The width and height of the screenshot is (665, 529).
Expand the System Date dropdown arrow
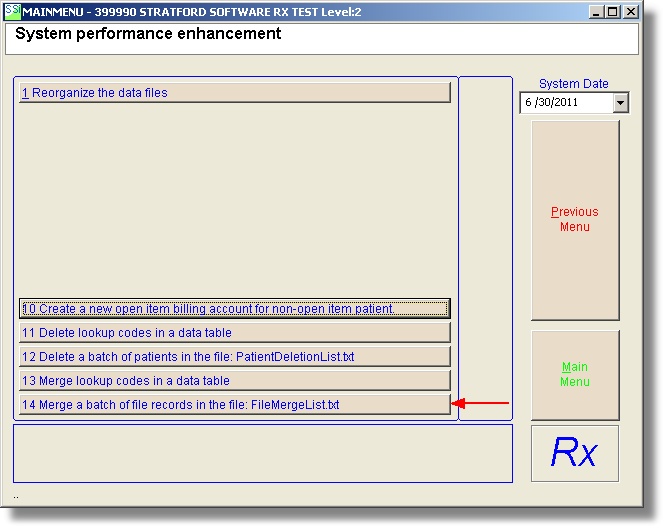(x=620, y=103)
